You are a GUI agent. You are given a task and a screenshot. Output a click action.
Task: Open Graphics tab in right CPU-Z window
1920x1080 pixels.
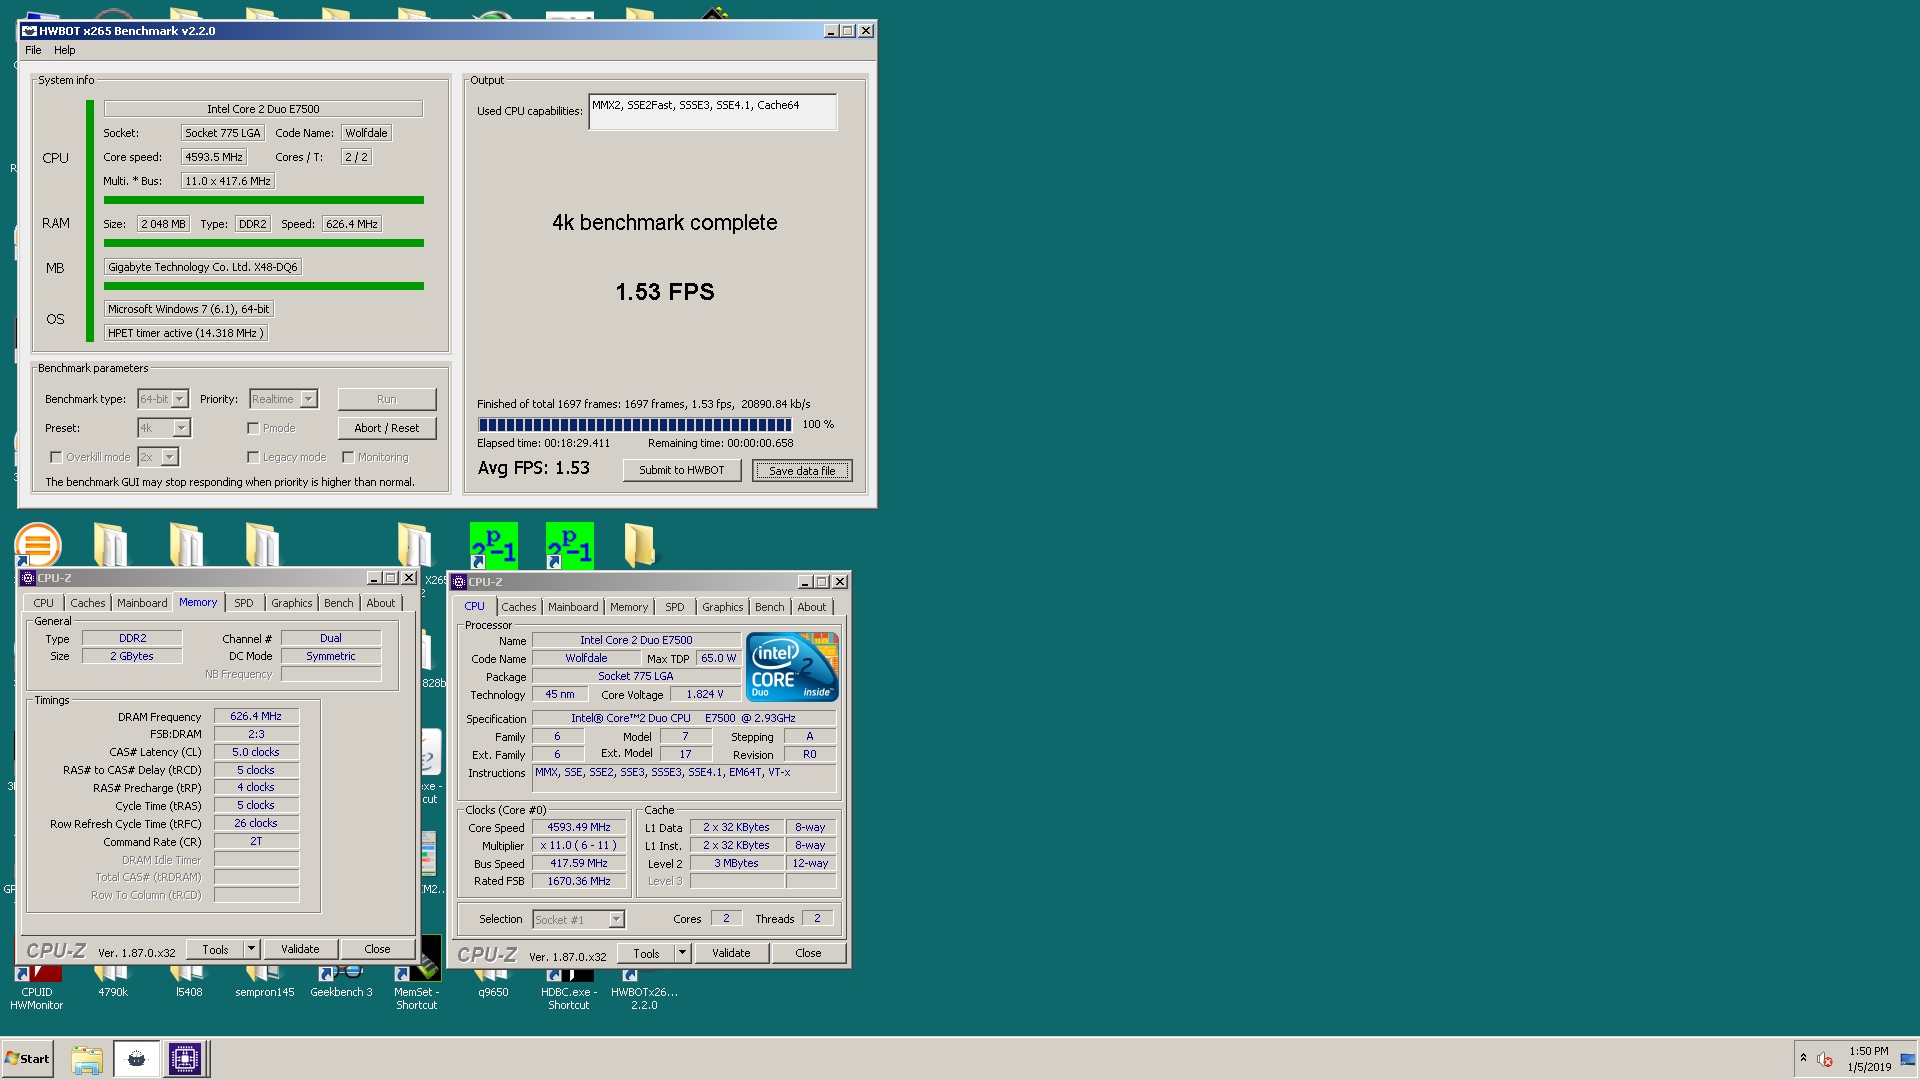tap(723, 607)
